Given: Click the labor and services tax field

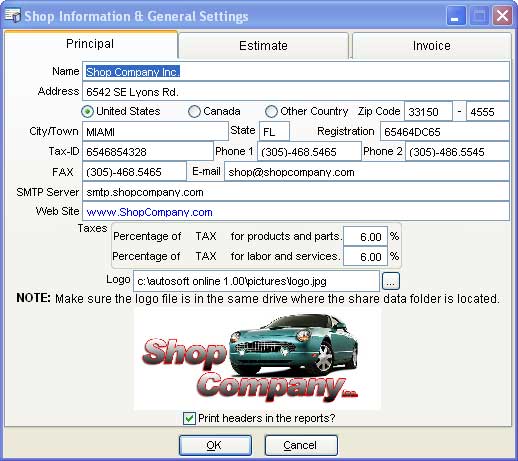Looking at the screenshot, I should [x=366, y=256].
